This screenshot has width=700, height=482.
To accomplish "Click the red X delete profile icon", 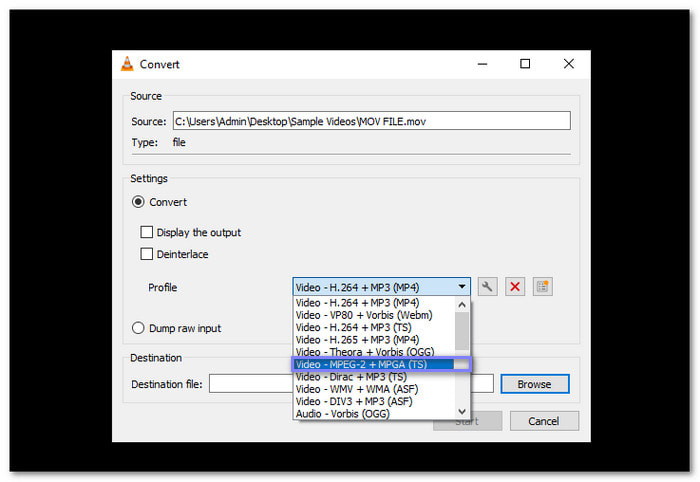I will click(x=515, y=287).
